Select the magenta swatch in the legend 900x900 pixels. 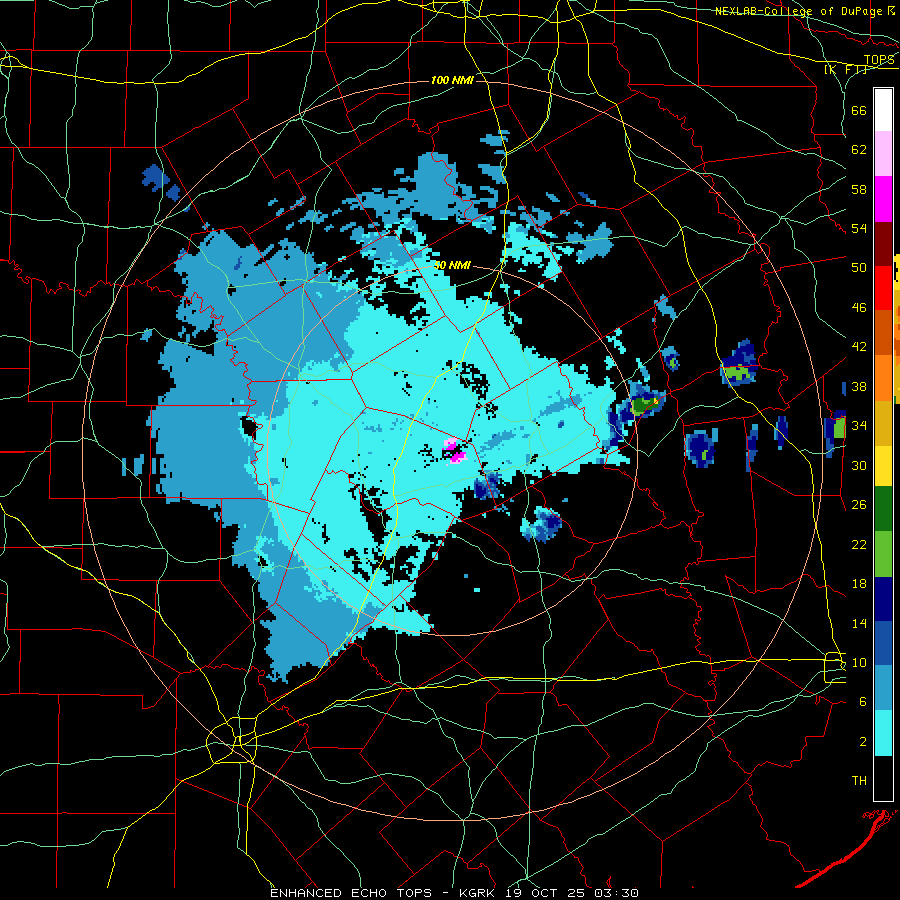tap(883, 199)
